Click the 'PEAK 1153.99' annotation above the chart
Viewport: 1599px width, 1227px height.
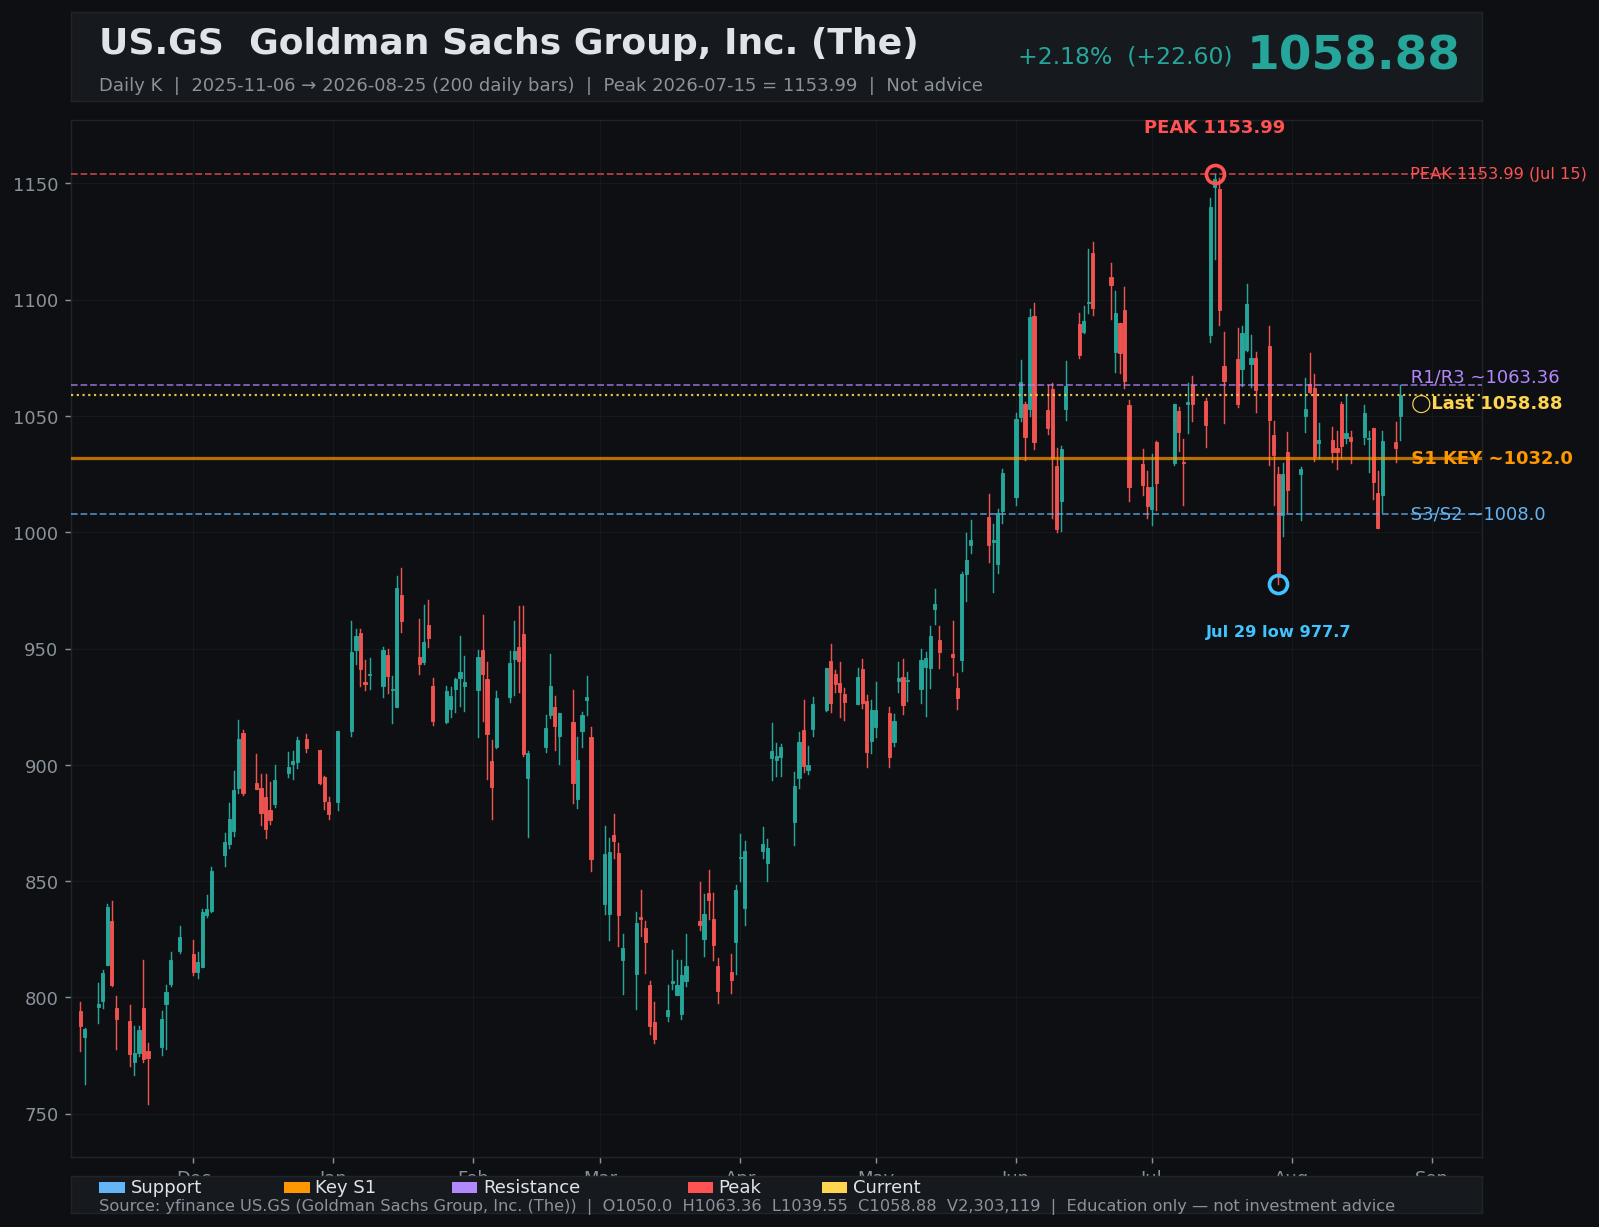[x=1214, y=128]
